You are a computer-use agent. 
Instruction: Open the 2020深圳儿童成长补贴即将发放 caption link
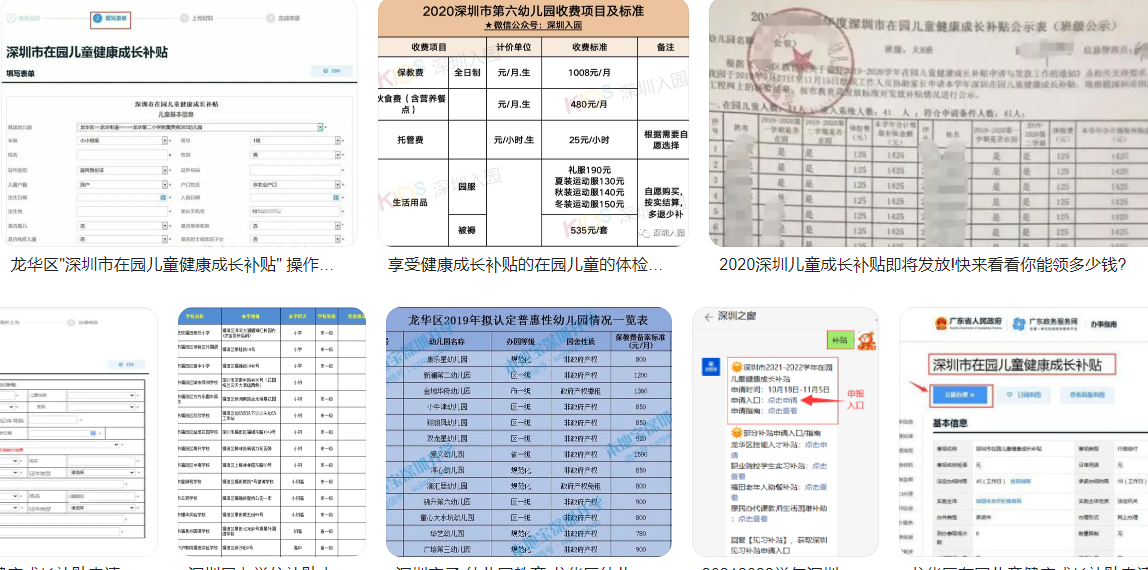pos(922,264)
